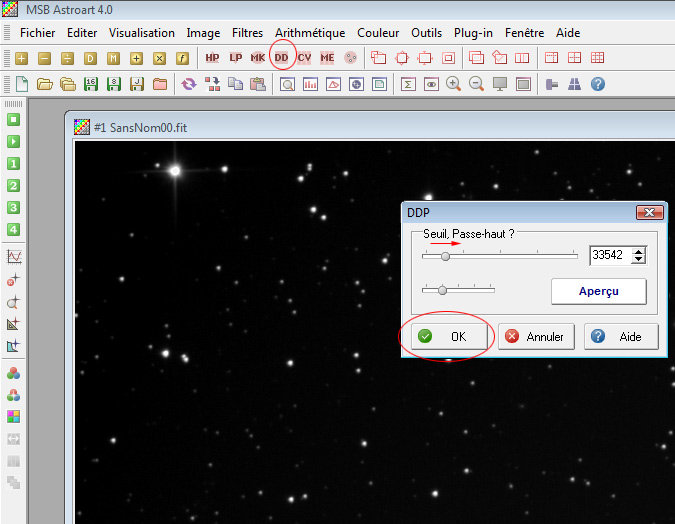Click the RGB color balls sidebar icon

coord(13,373)
